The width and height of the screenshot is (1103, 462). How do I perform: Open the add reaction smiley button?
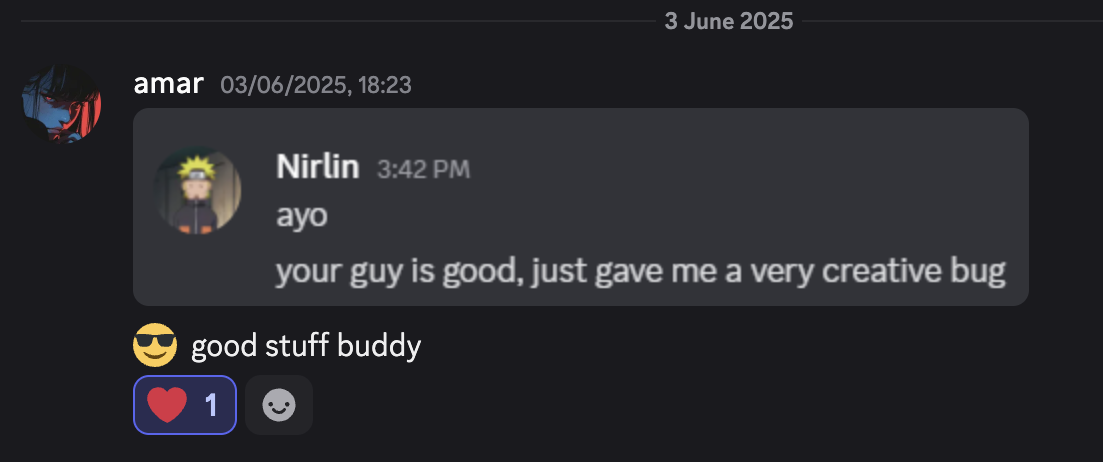pyautogui.click(x=279, y=405)
